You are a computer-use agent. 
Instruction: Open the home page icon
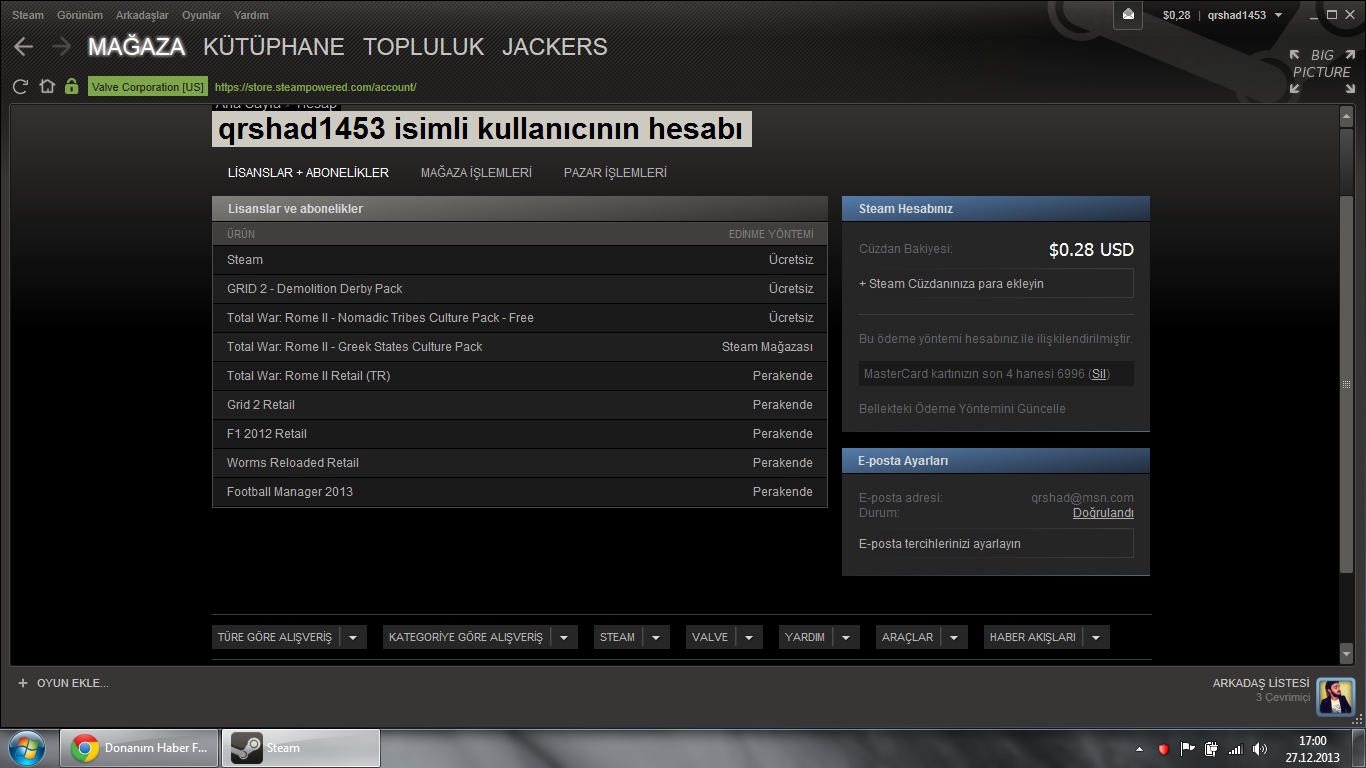pos(46,87)
